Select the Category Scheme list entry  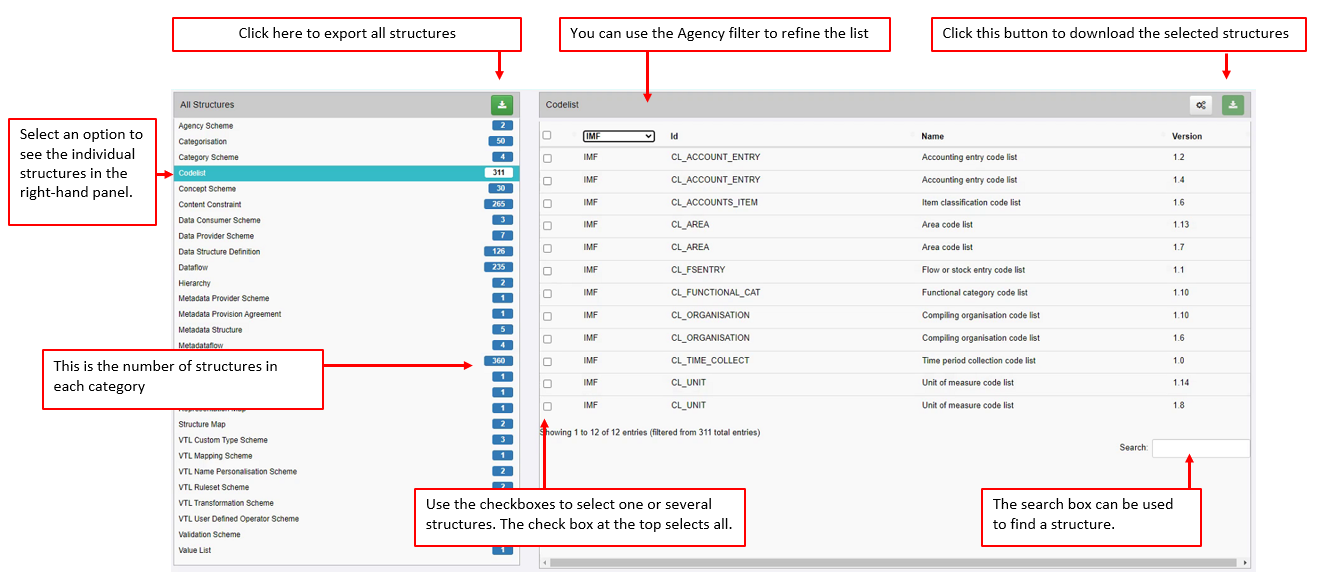208,157
